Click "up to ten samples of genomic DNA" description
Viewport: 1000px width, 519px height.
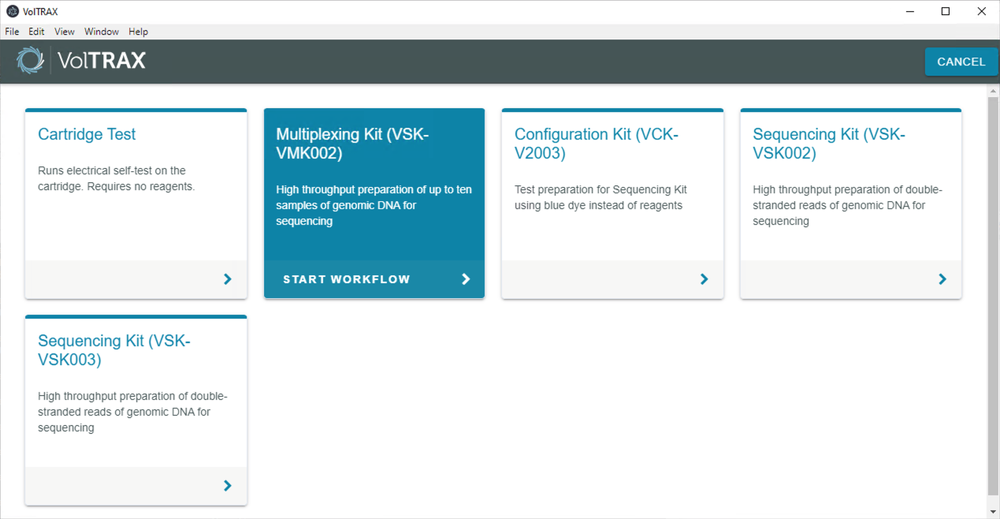click(x=374, y=205)
